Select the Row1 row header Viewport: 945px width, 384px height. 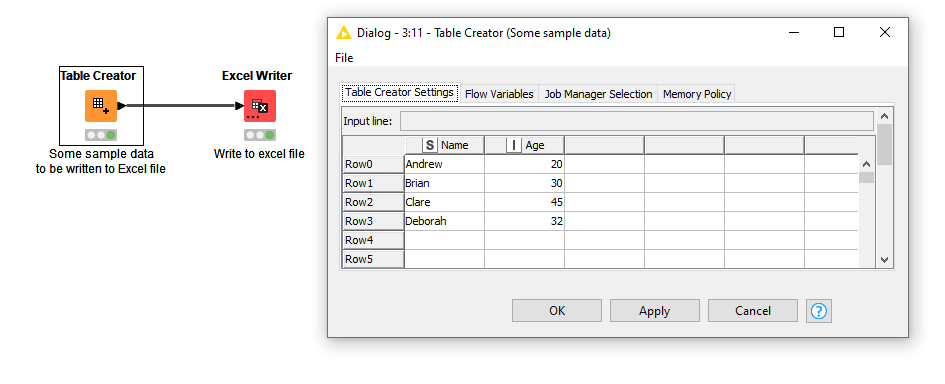click(374, 183)
